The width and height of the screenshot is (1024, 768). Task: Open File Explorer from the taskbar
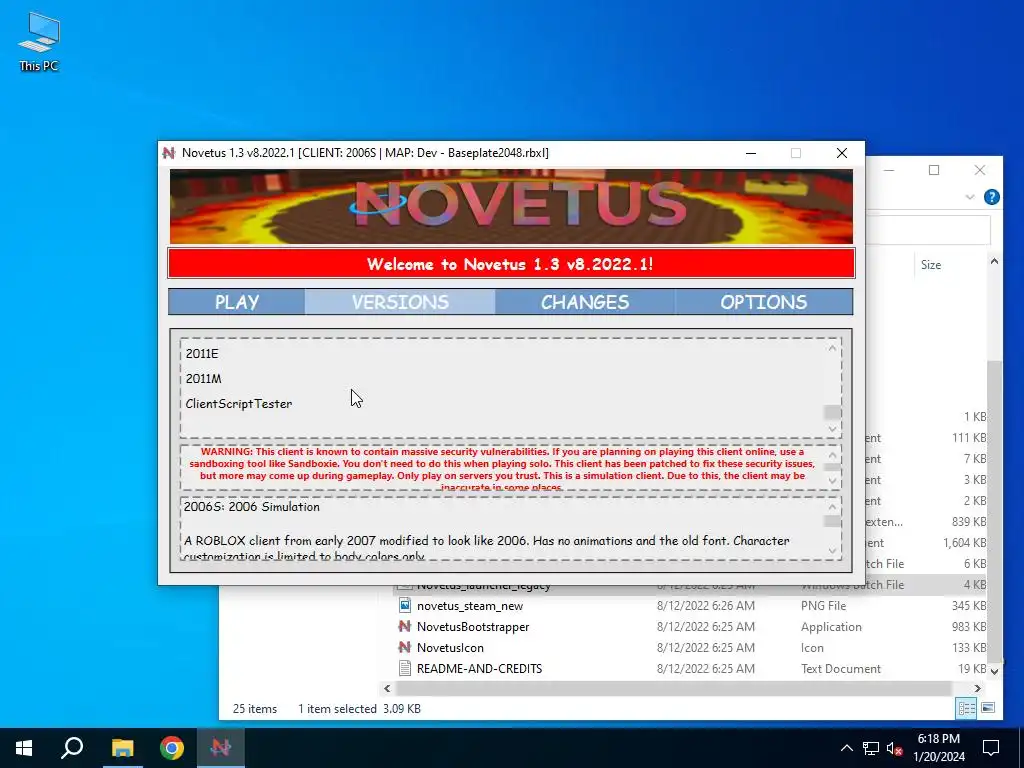tap(122, 748)
